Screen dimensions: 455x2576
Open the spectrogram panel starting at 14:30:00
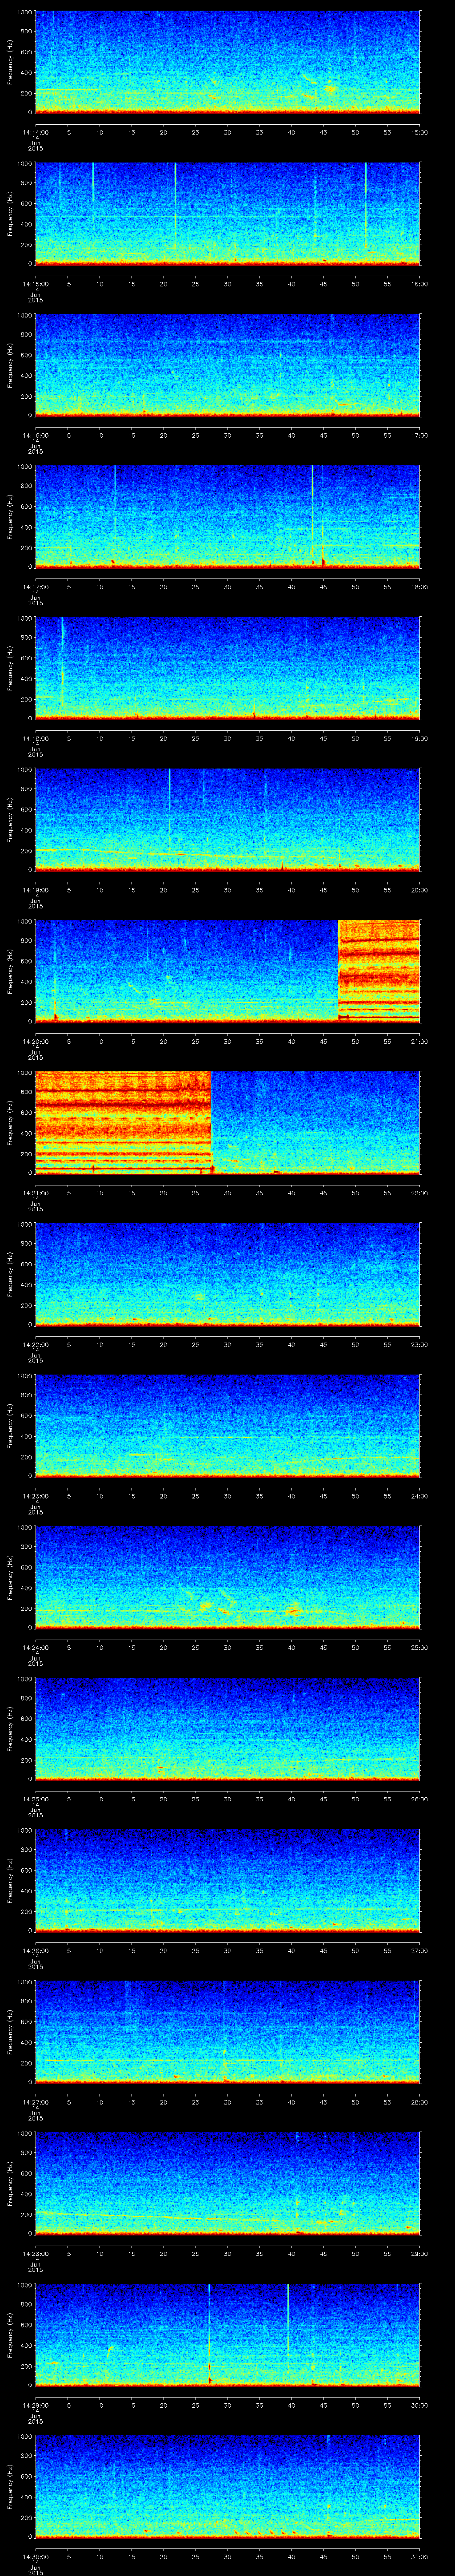tap(227, 2486)
